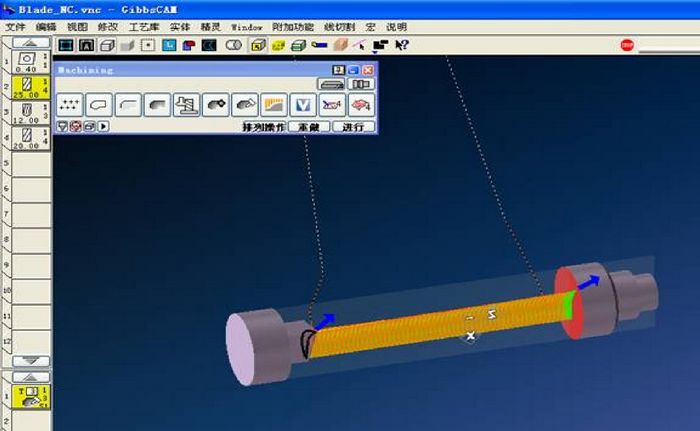Open the 线切割 menu
Viewport: 700px width, 431px height.
(339, 27)
